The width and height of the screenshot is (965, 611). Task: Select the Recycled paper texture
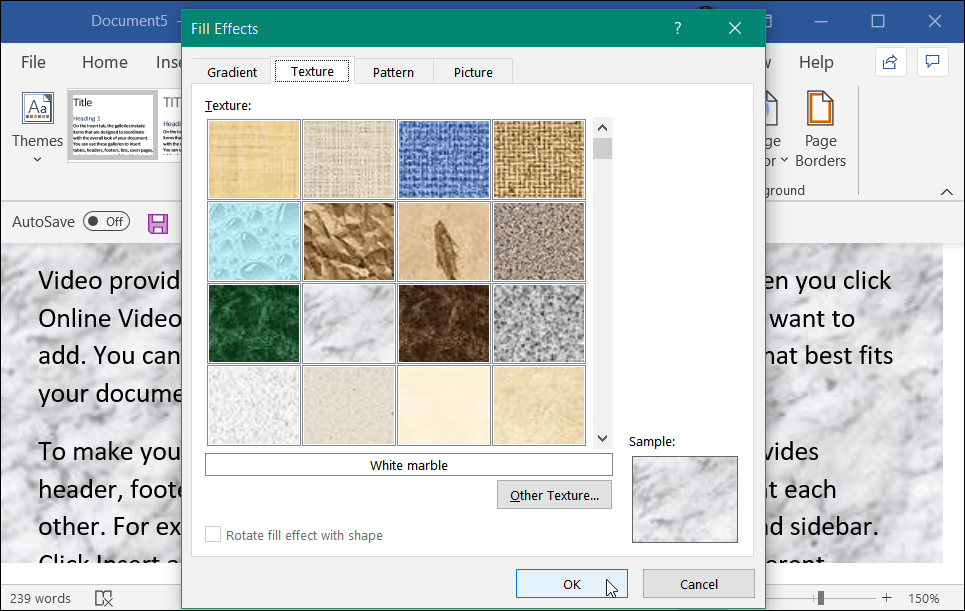(x=349, y=405)
